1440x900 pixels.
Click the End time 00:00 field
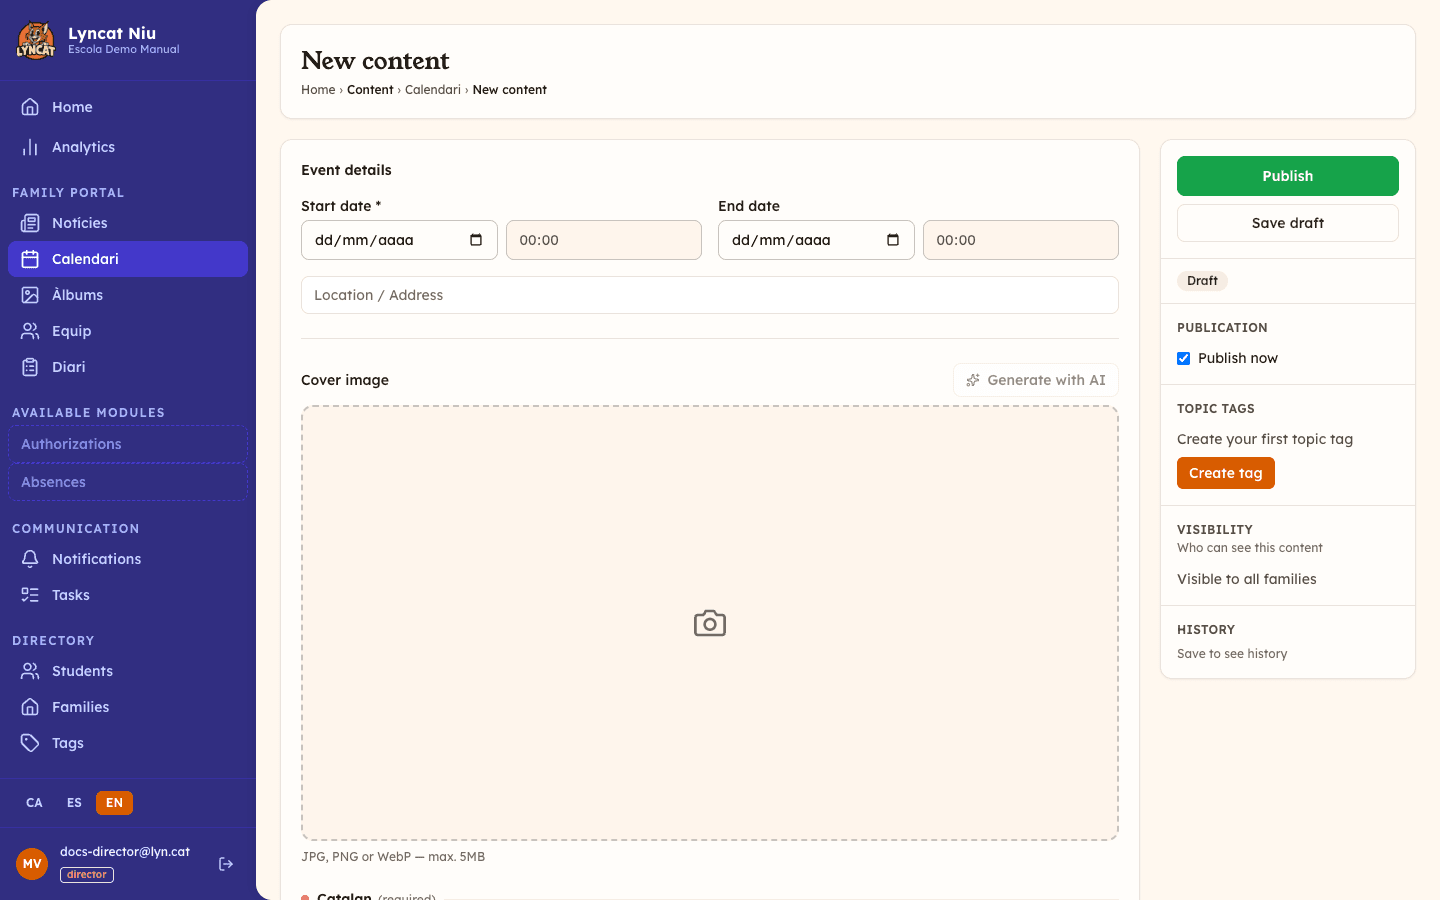(1021, 240)
